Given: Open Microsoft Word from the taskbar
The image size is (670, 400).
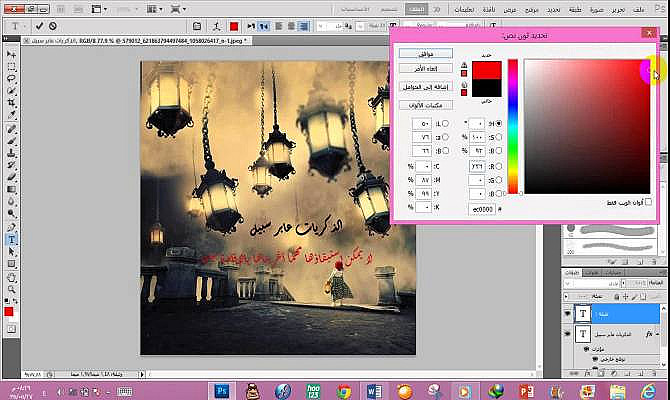Looking at the screenshot, I should tap(374, 391).
